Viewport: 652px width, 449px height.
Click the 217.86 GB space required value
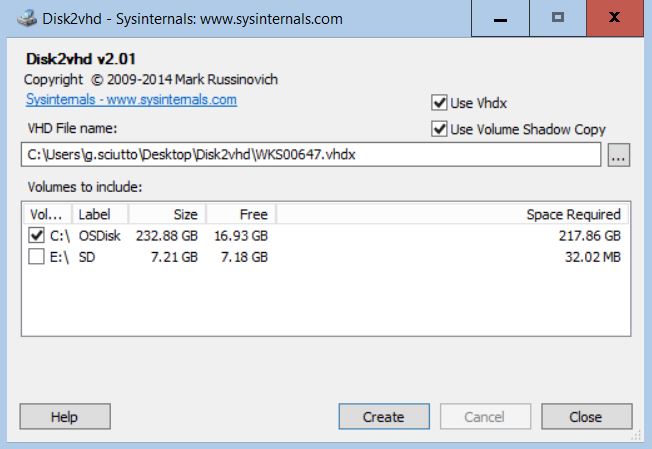tap(590, 236)
